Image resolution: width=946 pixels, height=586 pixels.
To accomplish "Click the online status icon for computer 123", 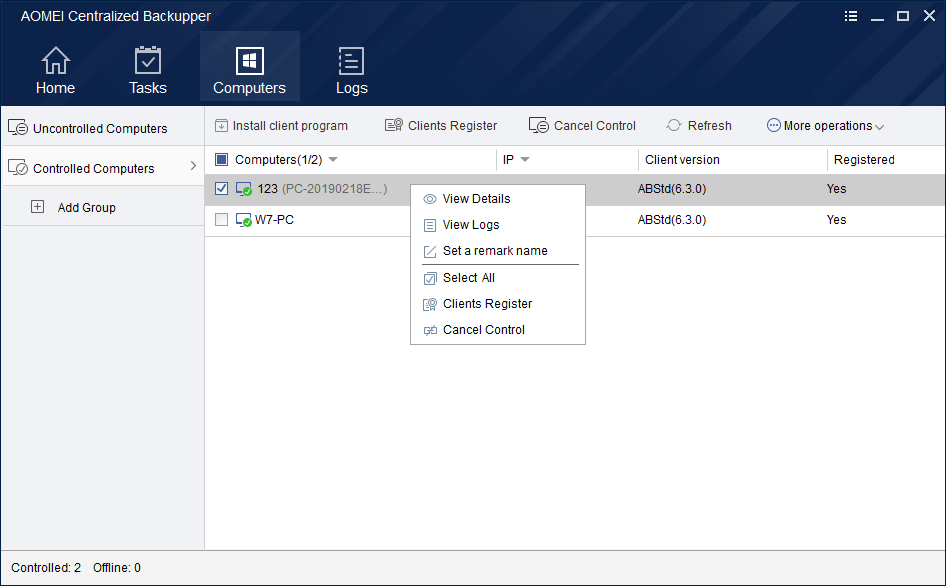I will 244,189.
